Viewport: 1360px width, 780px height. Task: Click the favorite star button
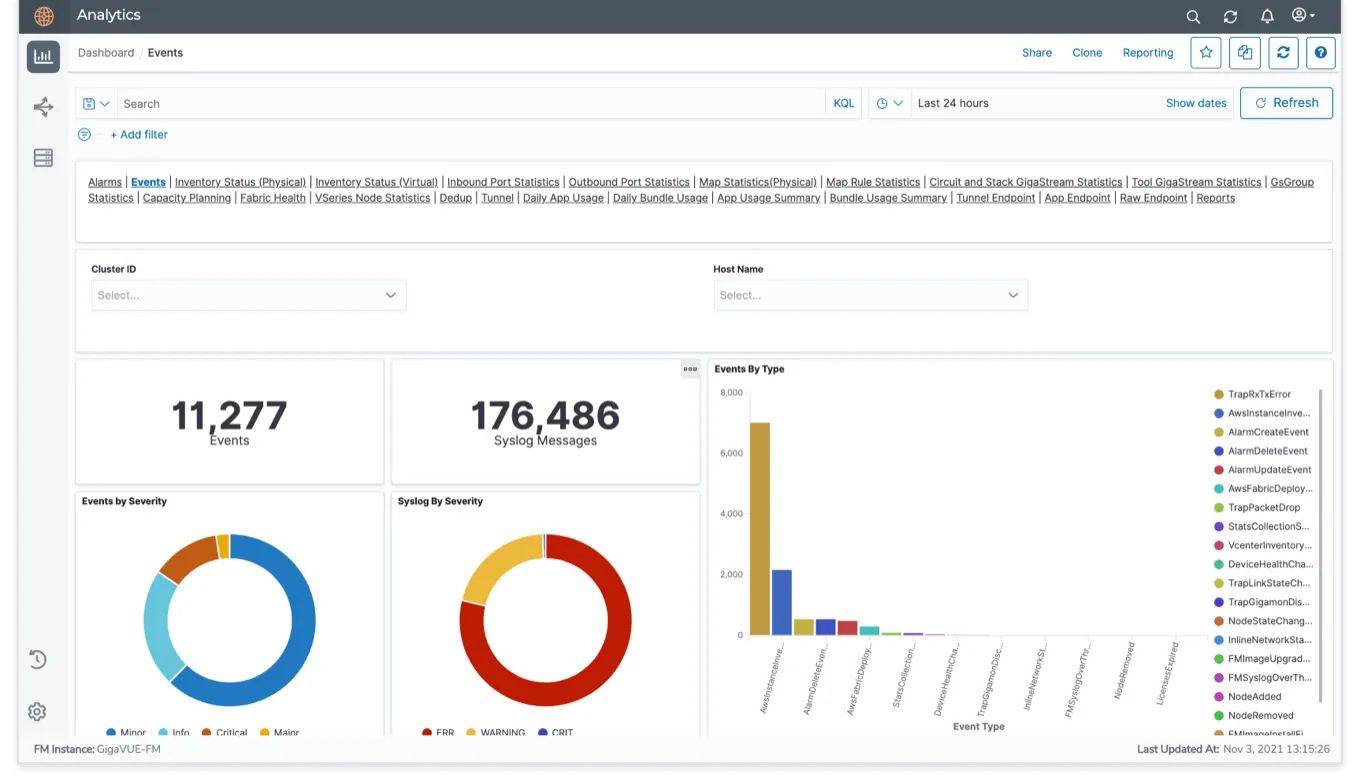(x=1206, y=53)
